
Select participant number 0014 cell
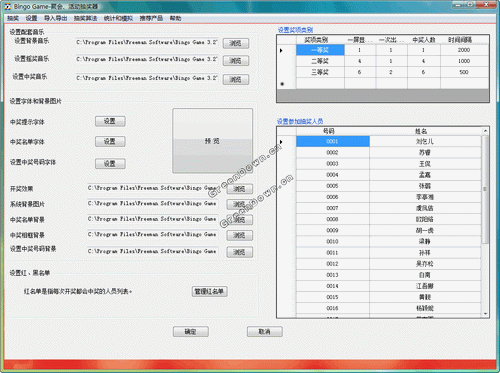333,286
